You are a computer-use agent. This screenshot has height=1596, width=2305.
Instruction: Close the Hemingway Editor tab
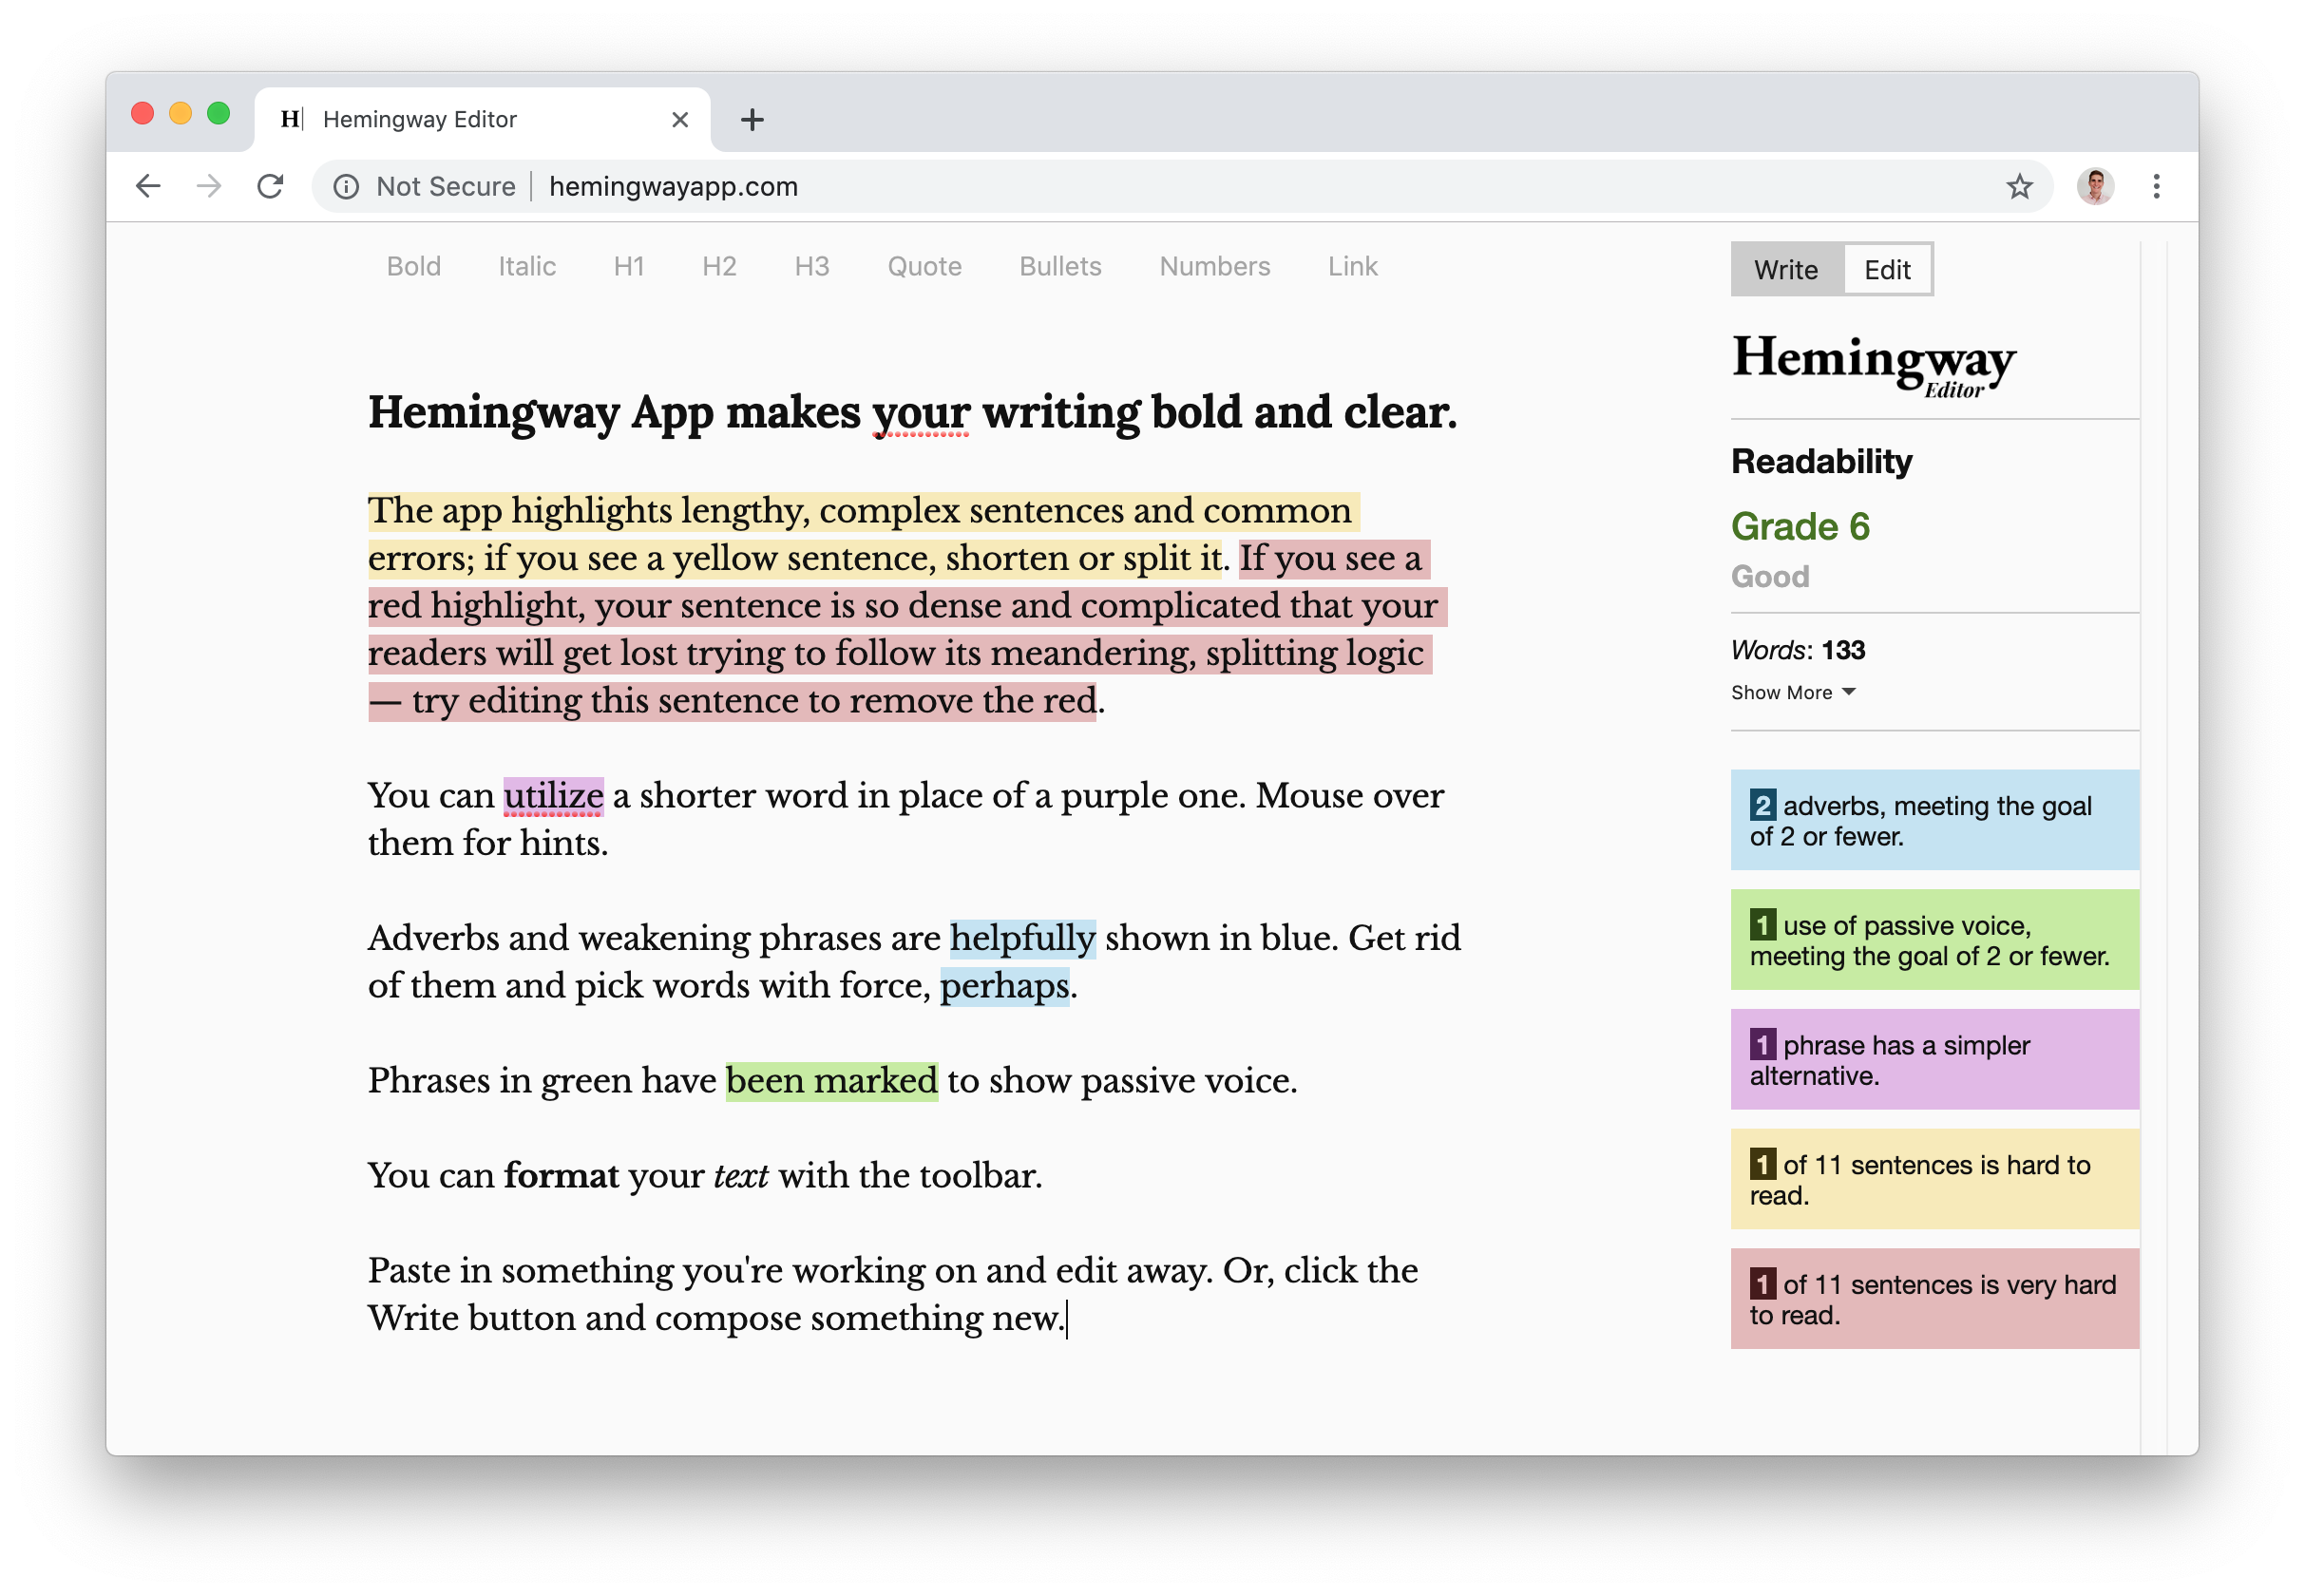[680, 120]
